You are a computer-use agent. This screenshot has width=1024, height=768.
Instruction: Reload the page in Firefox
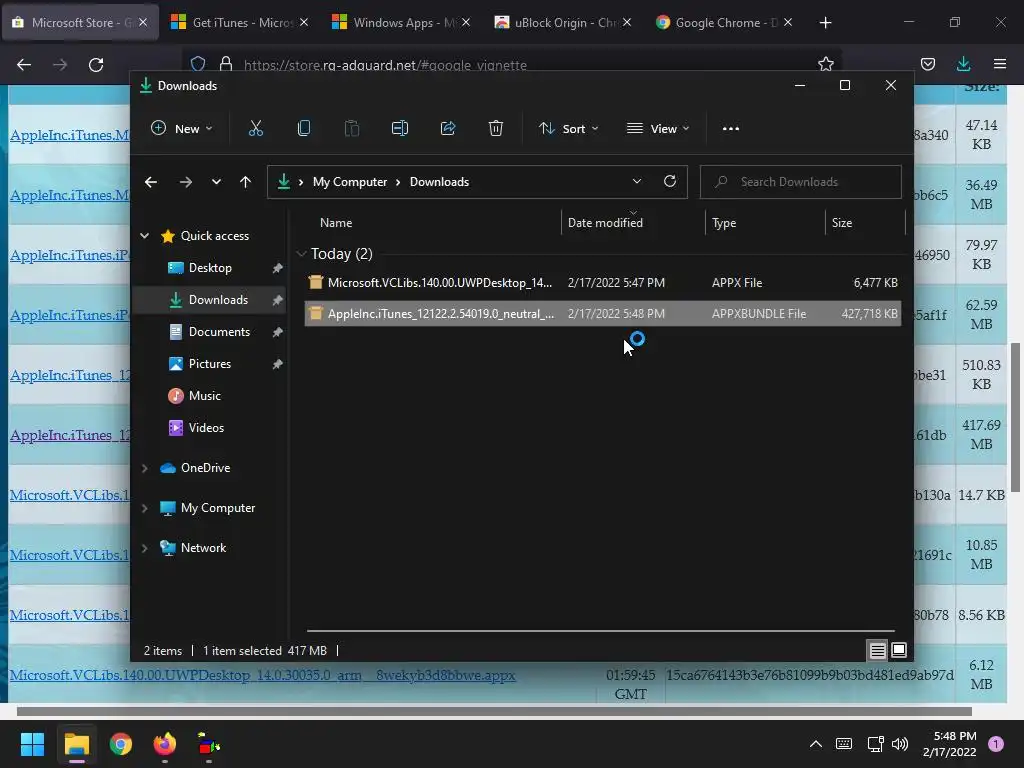96,65
